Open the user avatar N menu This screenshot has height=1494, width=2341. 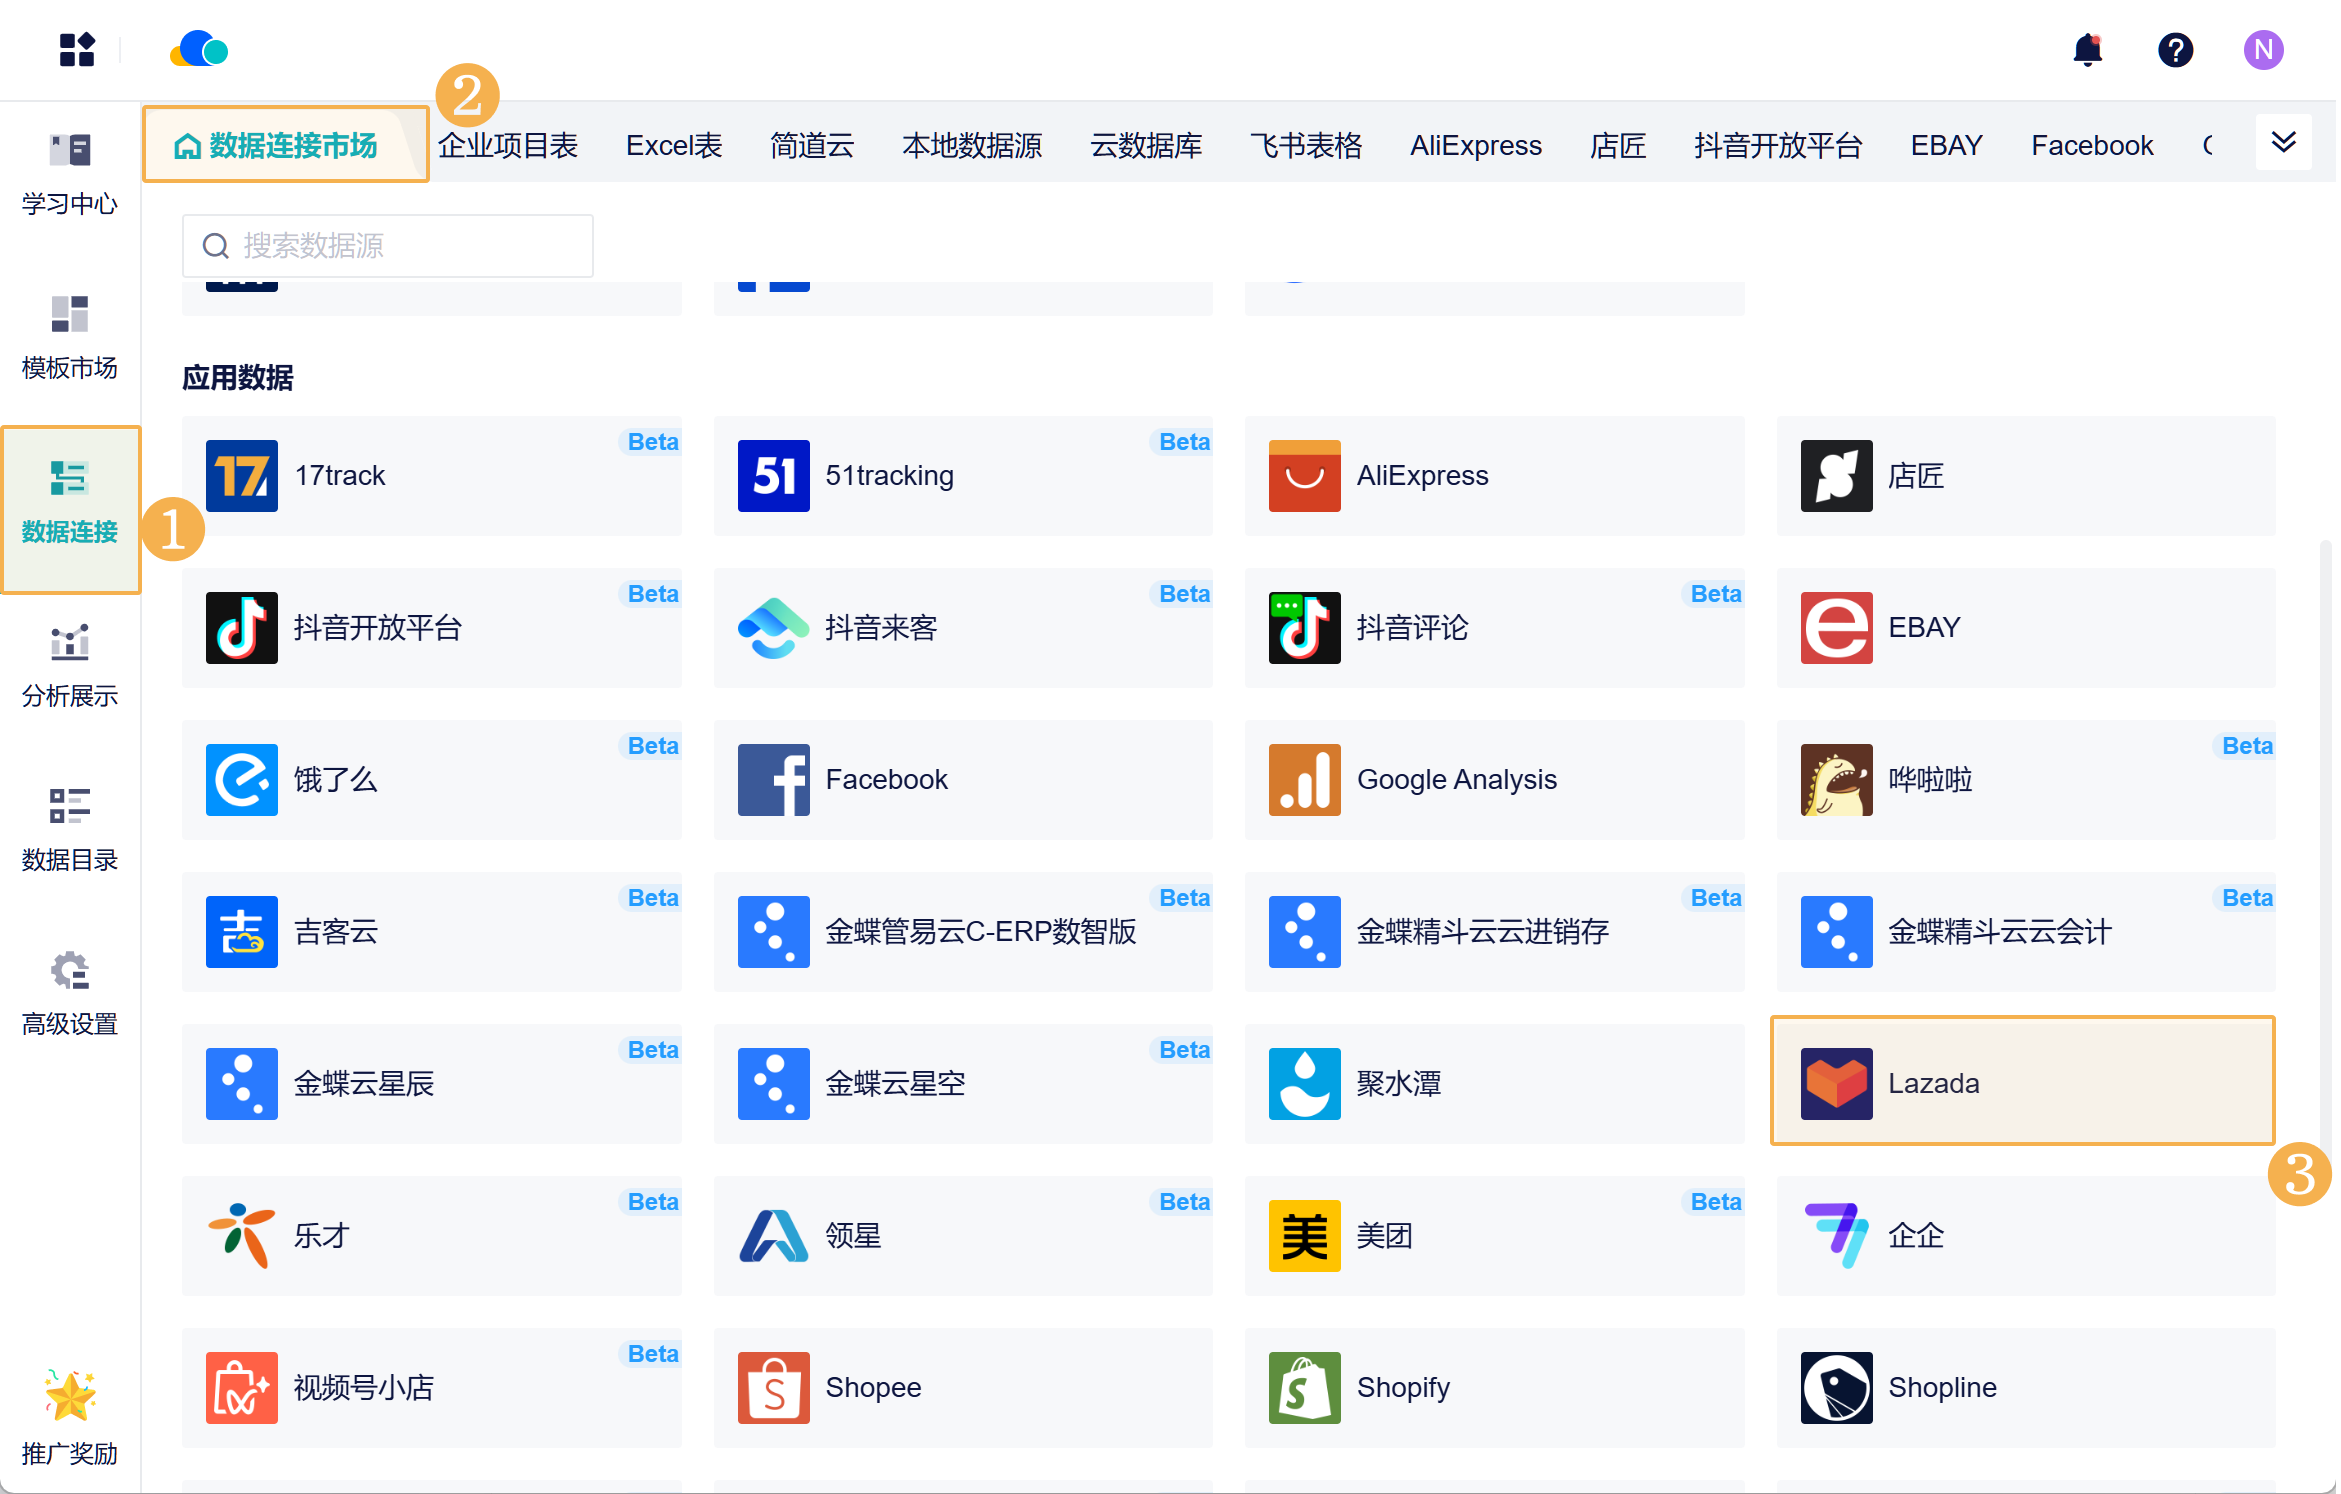click(2263, 50)
